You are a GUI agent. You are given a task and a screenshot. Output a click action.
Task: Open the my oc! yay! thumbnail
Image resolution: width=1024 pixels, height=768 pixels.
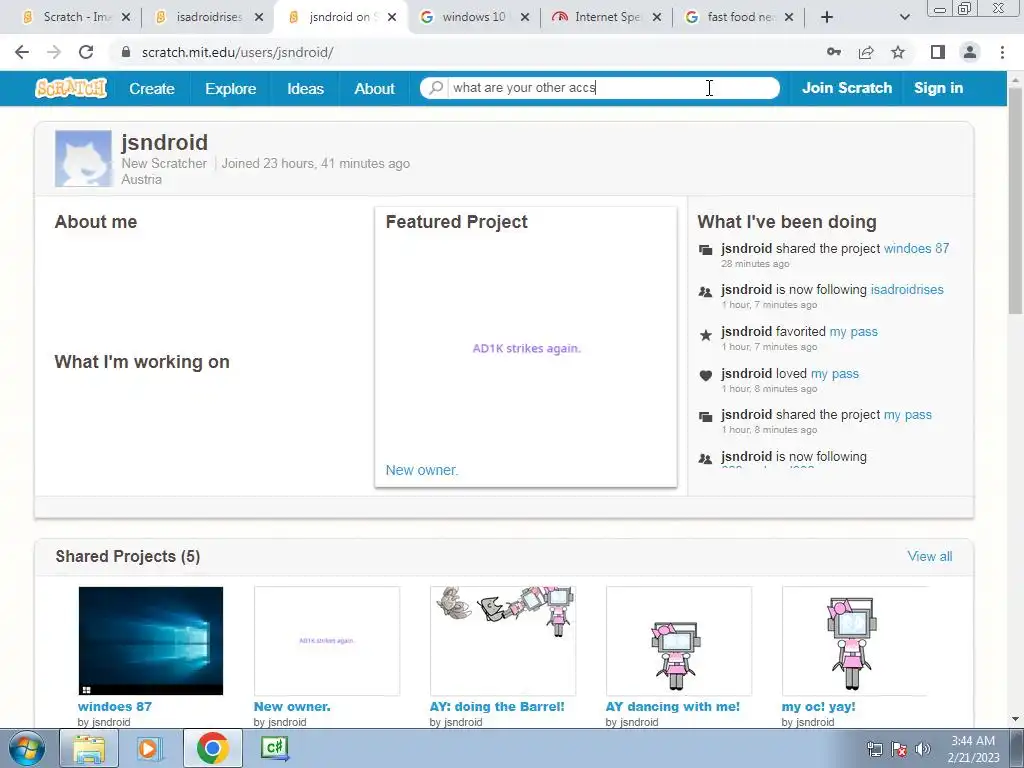click(x=854, y=641)
